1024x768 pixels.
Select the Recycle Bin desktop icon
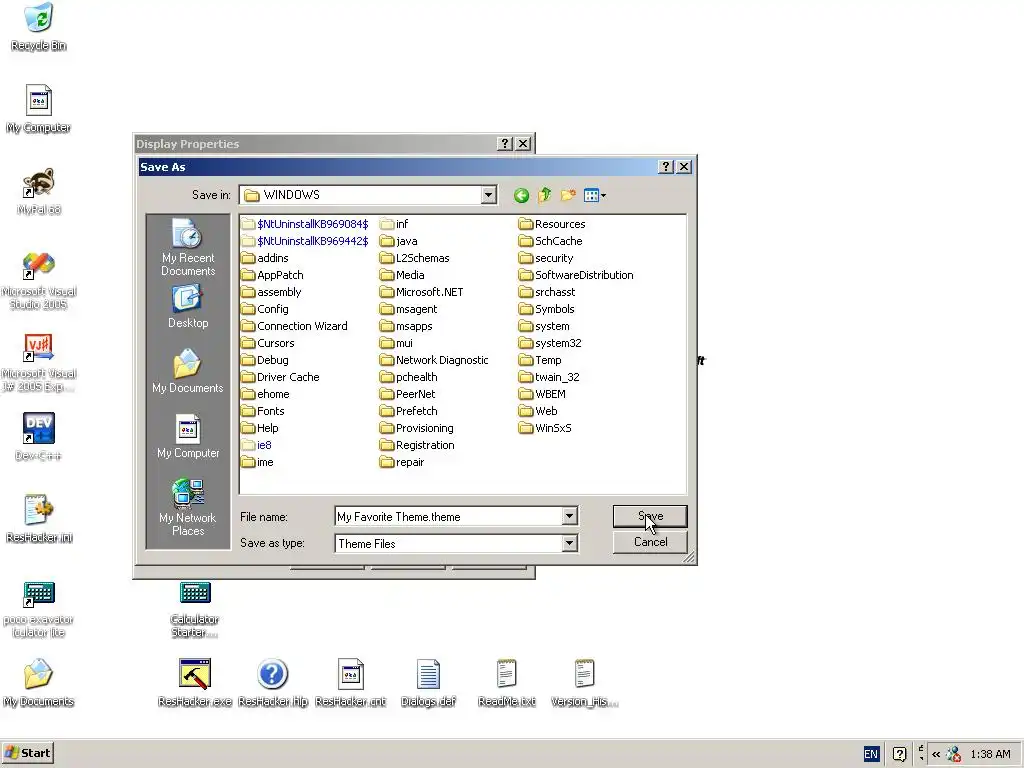[x=39, y=27]
